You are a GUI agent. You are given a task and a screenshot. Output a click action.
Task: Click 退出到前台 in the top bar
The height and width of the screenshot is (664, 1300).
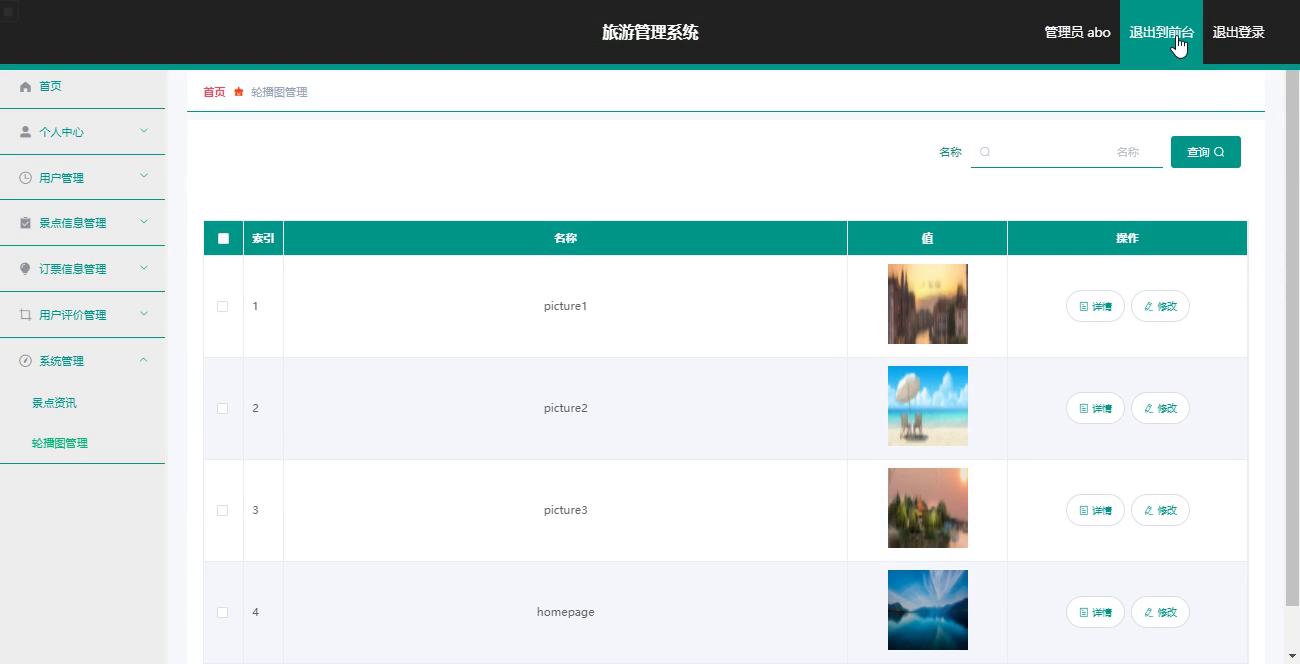[1161, 32]
